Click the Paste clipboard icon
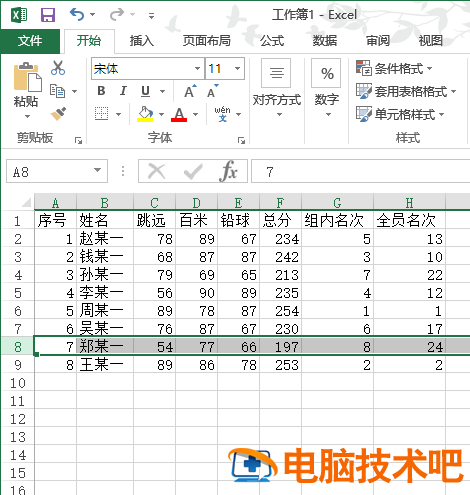 click(x=27, y=77)
